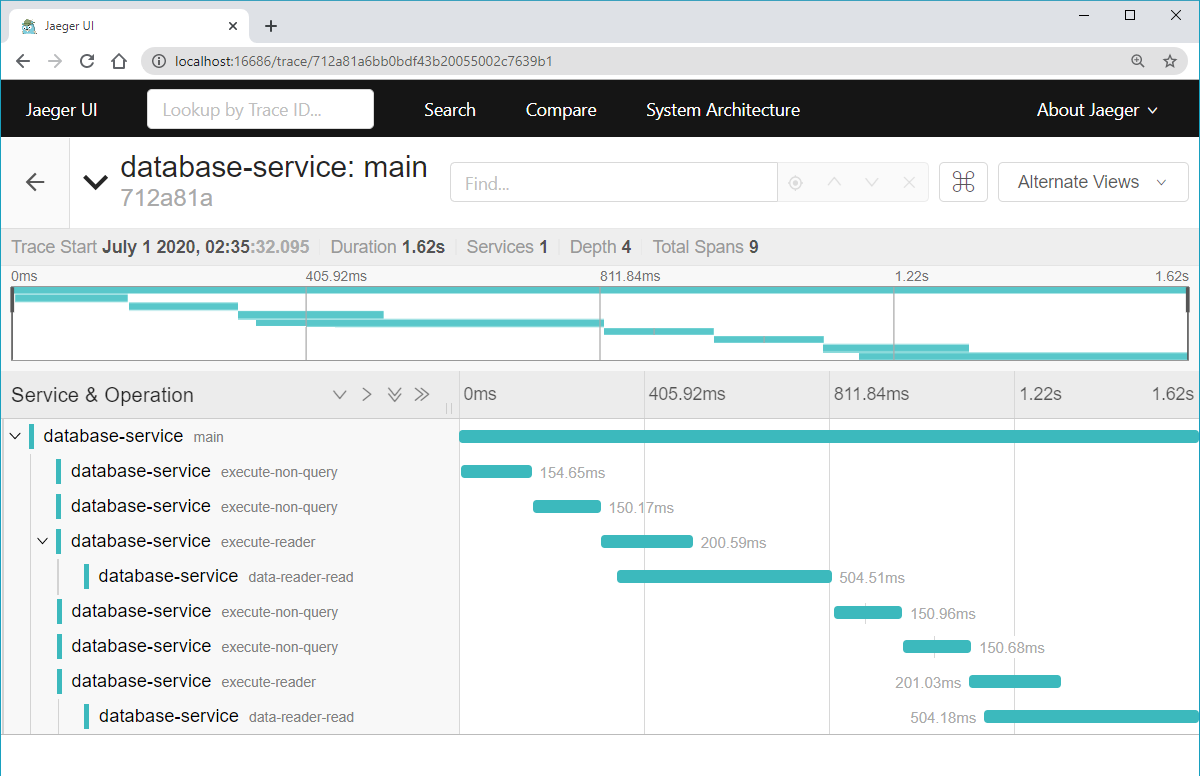Open the Alternate Views dropdown

coord(1092,182)
